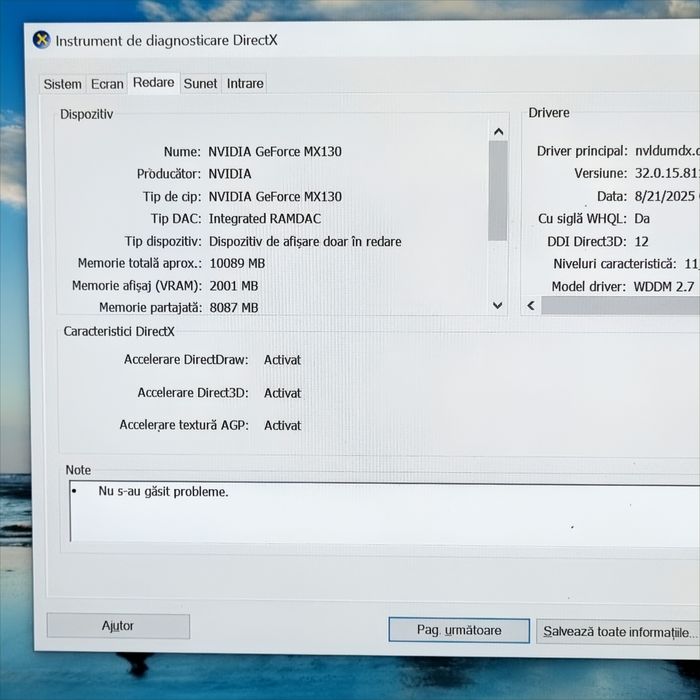Click the DirectX diagnostic tool title icon
700x700 pixels.
pyautogui.click(x=41, y=40)
